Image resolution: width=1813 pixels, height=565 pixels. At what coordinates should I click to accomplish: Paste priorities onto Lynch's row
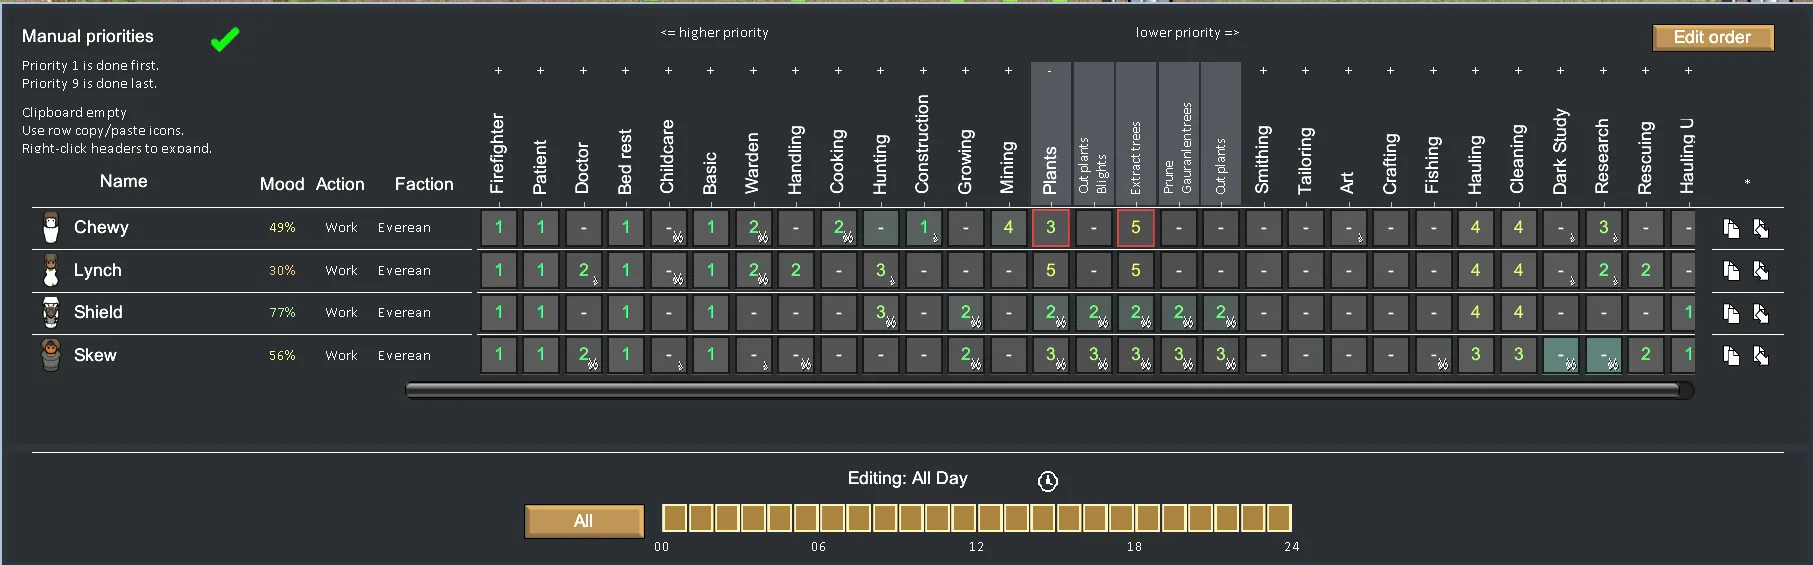[x=1761, y=271]
